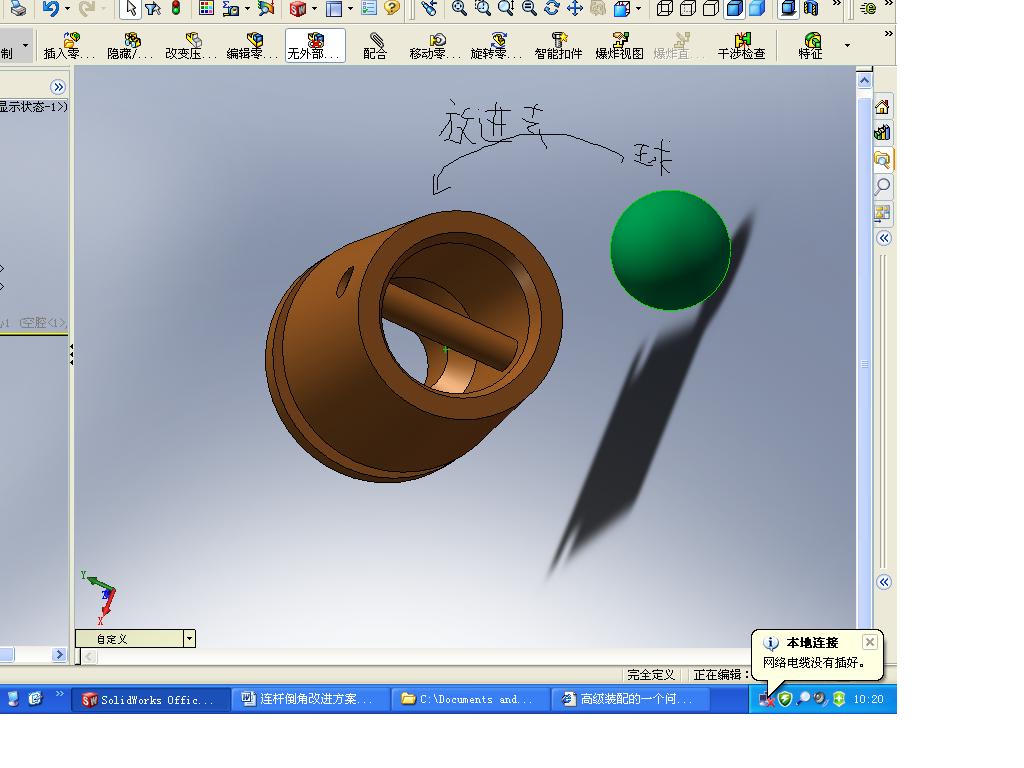
Task: Click Smart Fasteners (智能扣件) button
Action: [x=558, y=46]
